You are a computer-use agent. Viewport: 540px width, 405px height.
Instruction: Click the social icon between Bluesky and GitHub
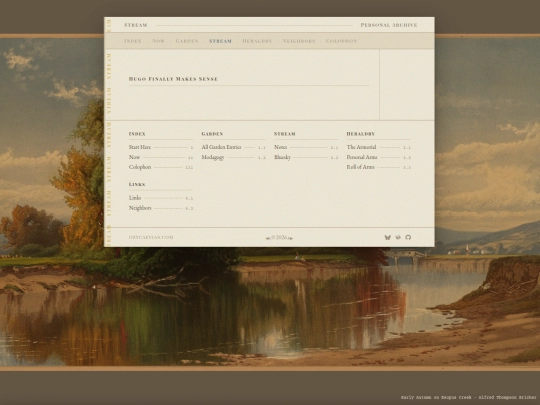click(x=398, y=237)
